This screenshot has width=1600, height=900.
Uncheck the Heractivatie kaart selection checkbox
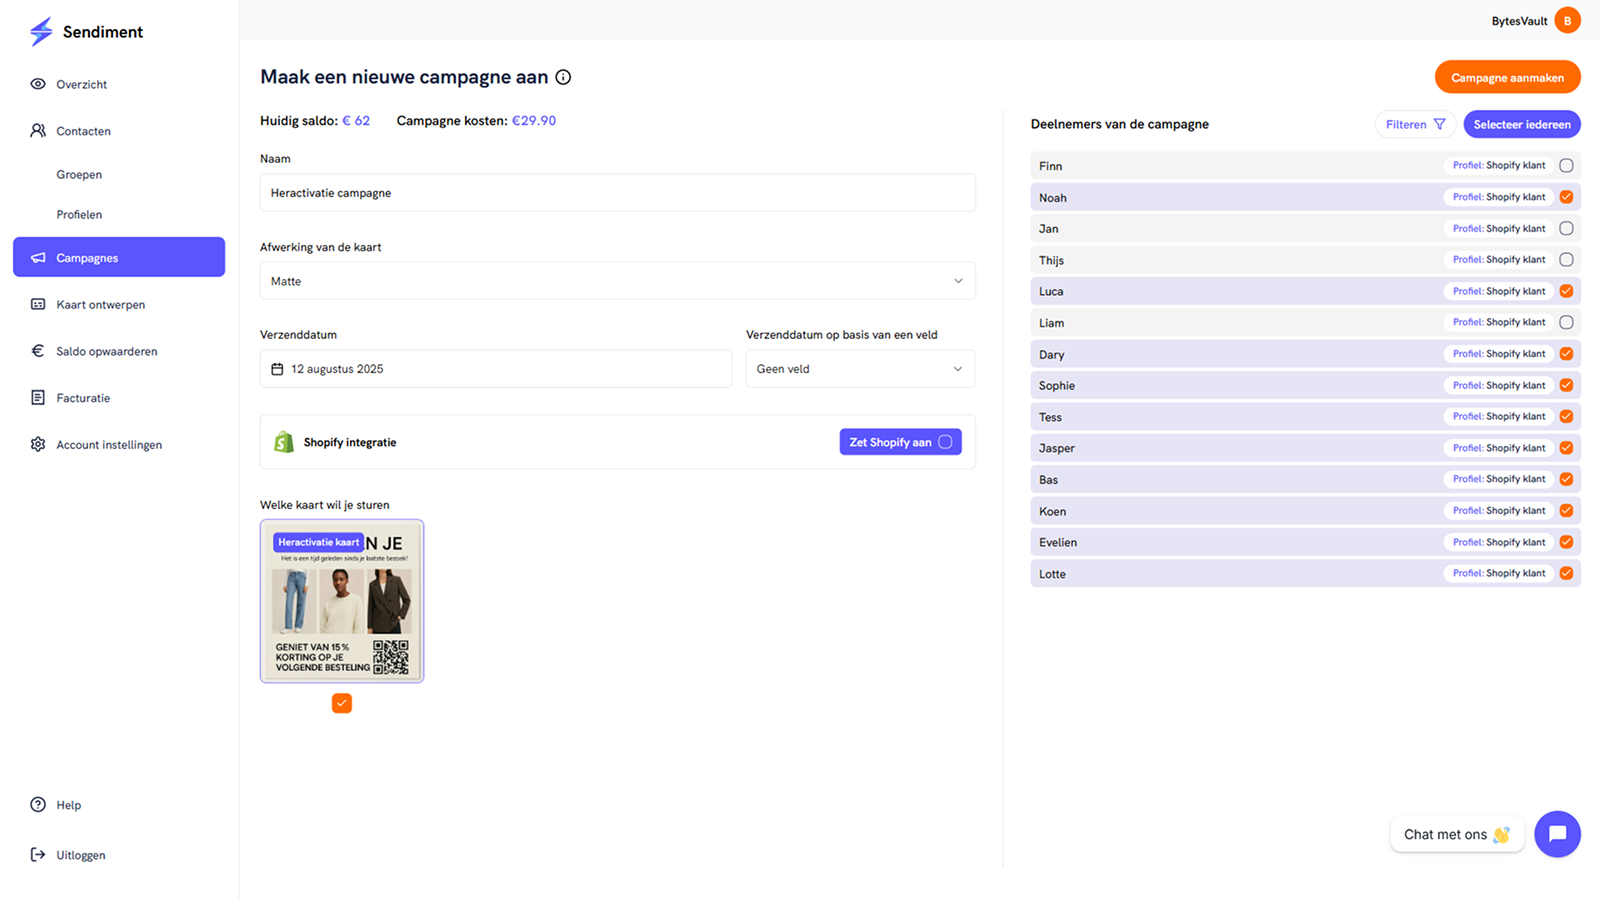coord(342,703)
